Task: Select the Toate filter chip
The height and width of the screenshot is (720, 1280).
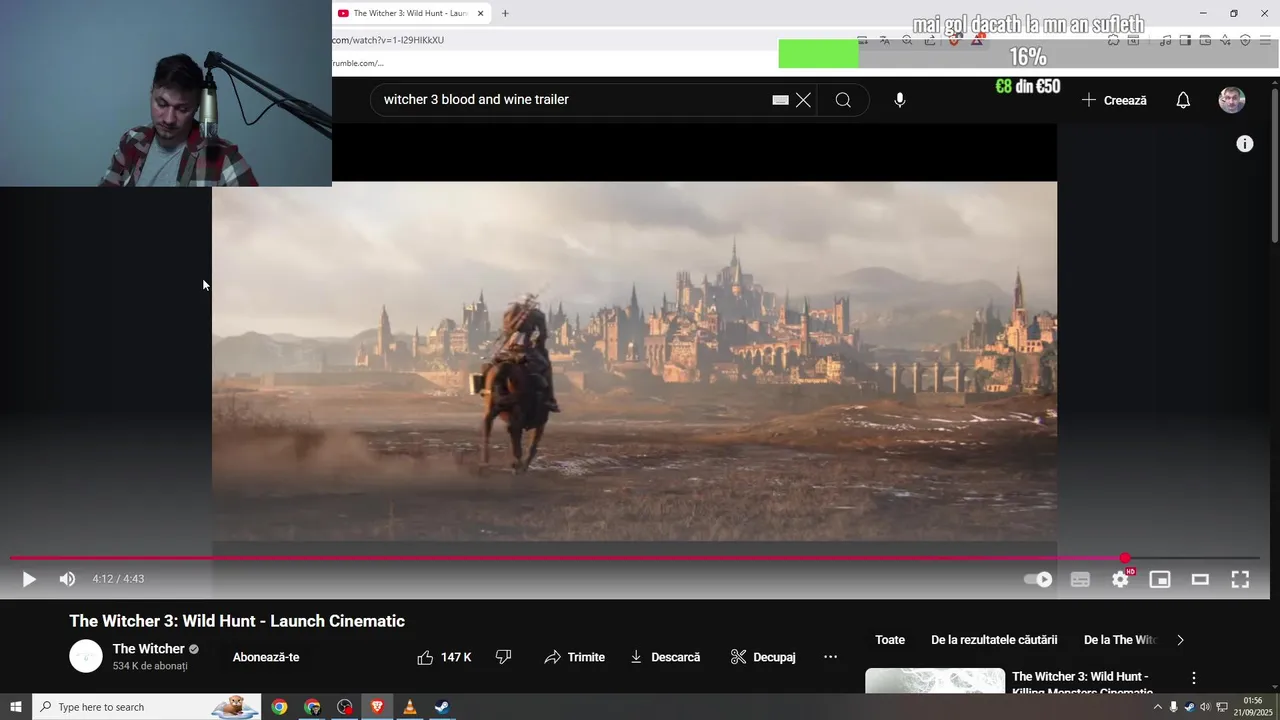Action: click(x=890, y=640)
